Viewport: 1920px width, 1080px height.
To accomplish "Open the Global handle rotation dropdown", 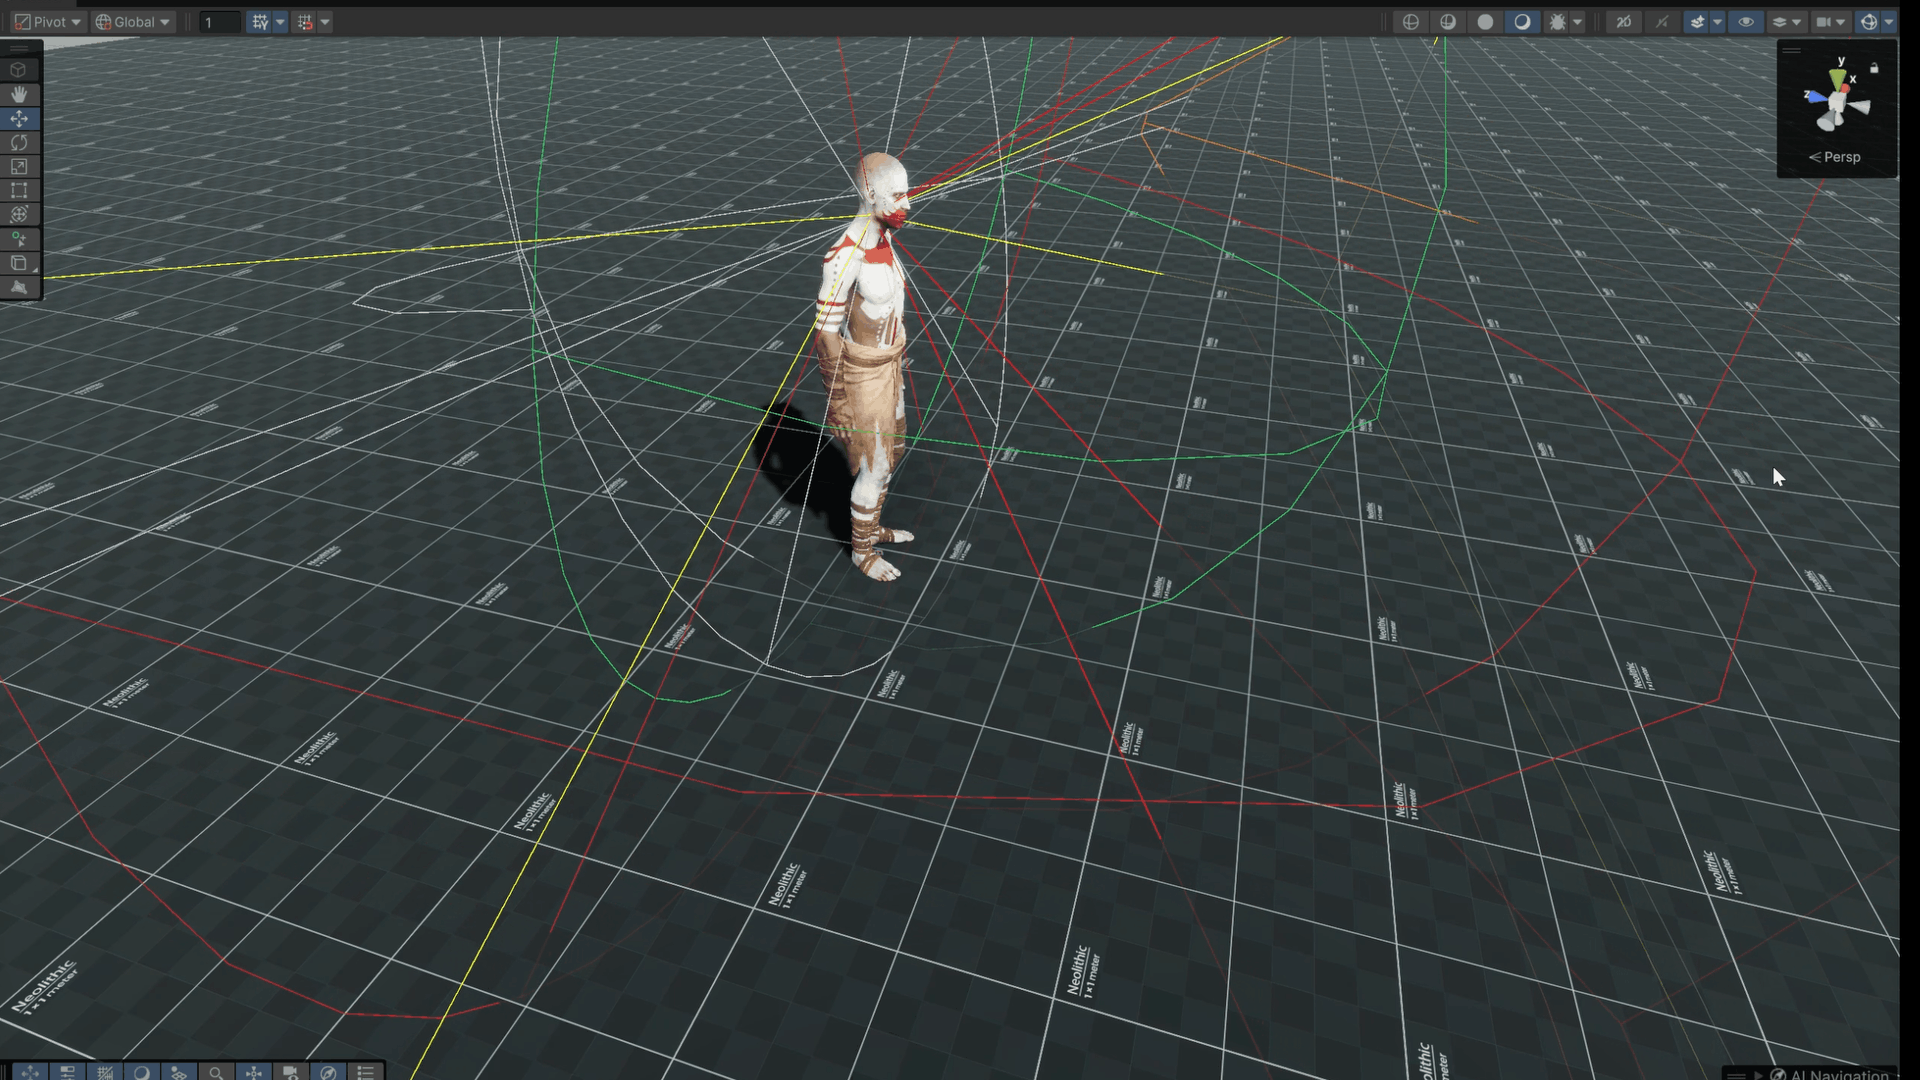I will pyautogui.click(x=133, y=22).
